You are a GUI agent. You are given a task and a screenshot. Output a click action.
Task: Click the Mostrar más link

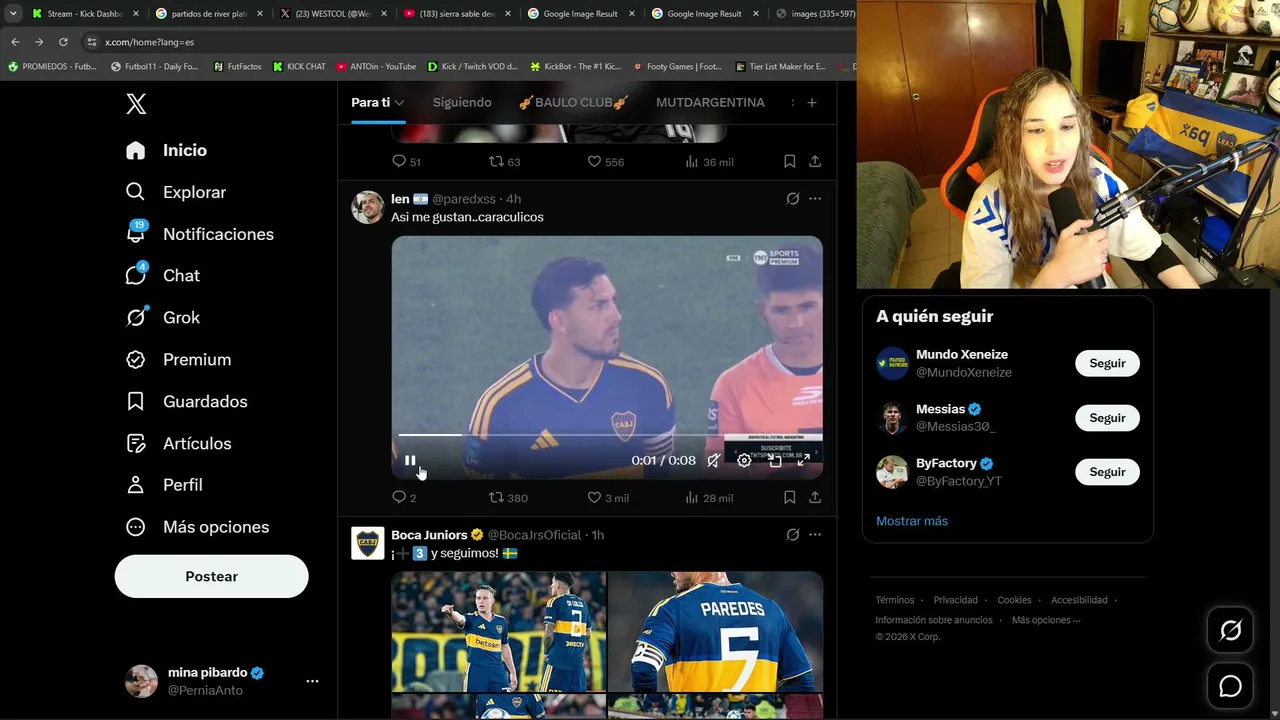(912, 521)
